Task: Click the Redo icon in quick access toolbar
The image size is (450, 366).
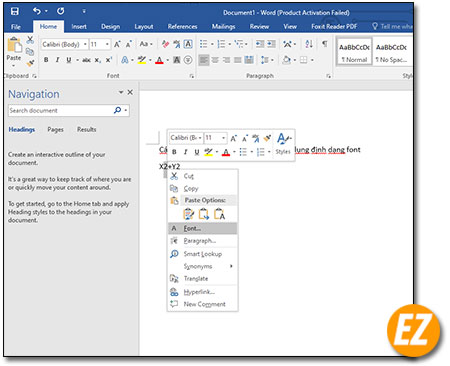Action: tap(60, 11)
